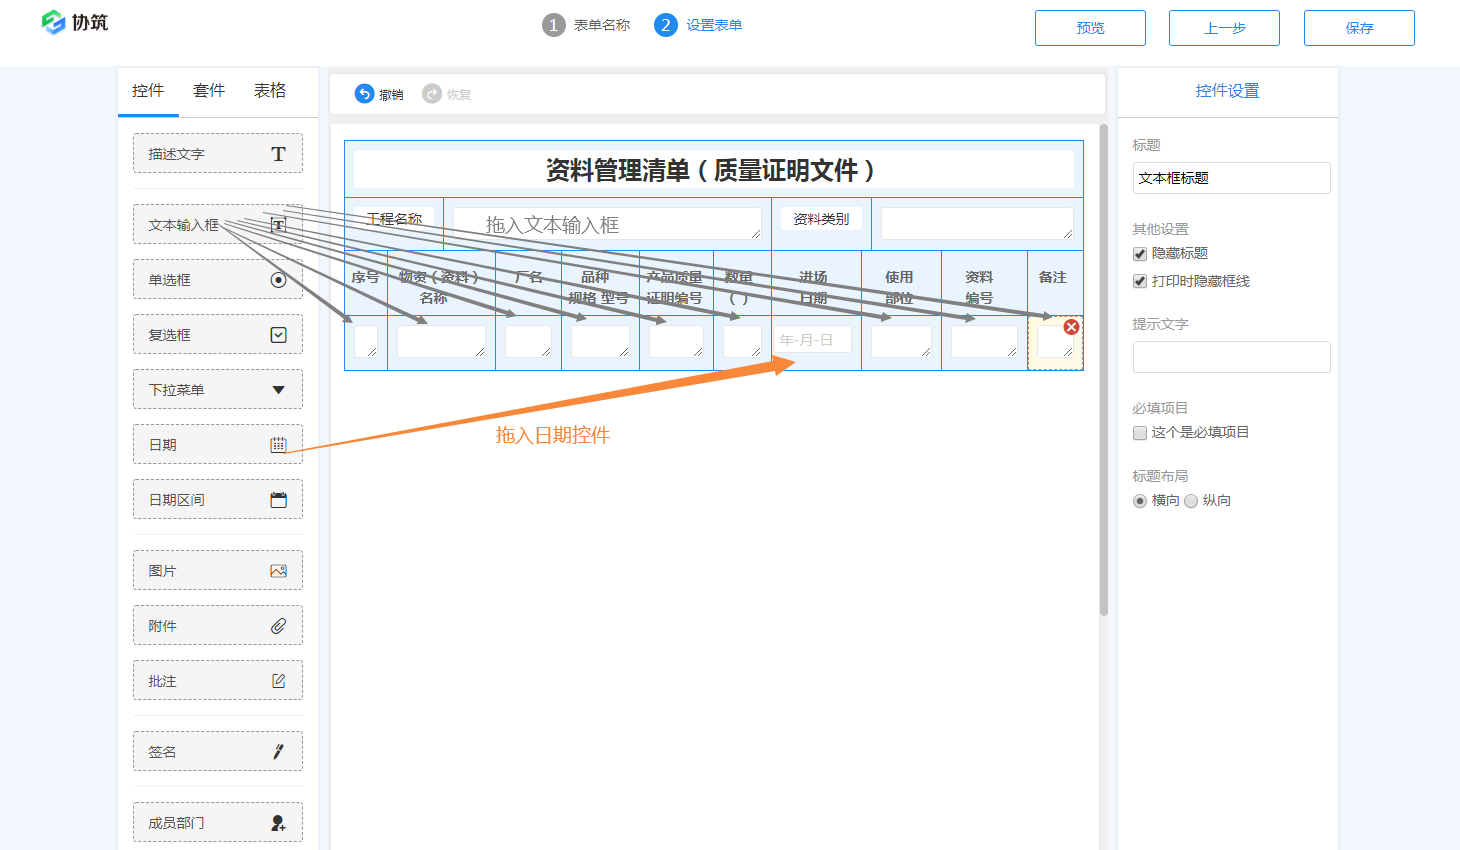Click the 进场日期 date field 年-月-日
The width and height of the screenshot is (1460, 850).
click(x=811, y=340)
